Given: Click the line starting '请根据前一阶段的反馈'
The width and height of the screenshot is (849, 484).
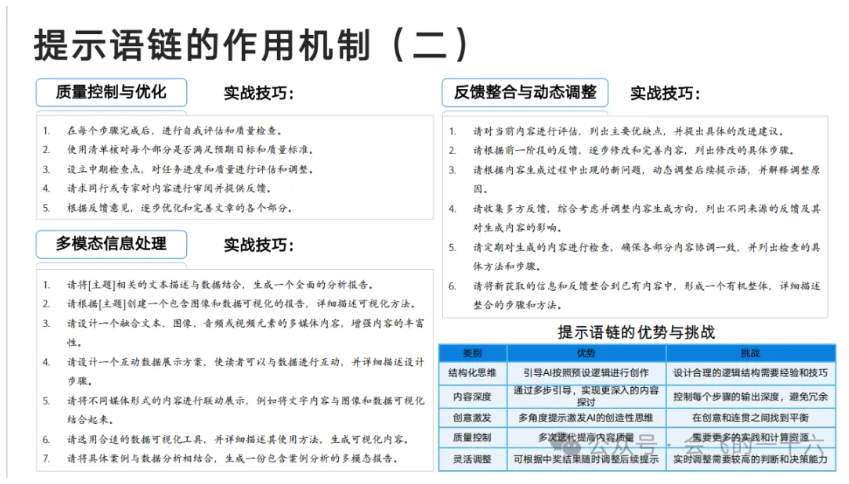Looking at the screenshot, I should pos(634,150).
